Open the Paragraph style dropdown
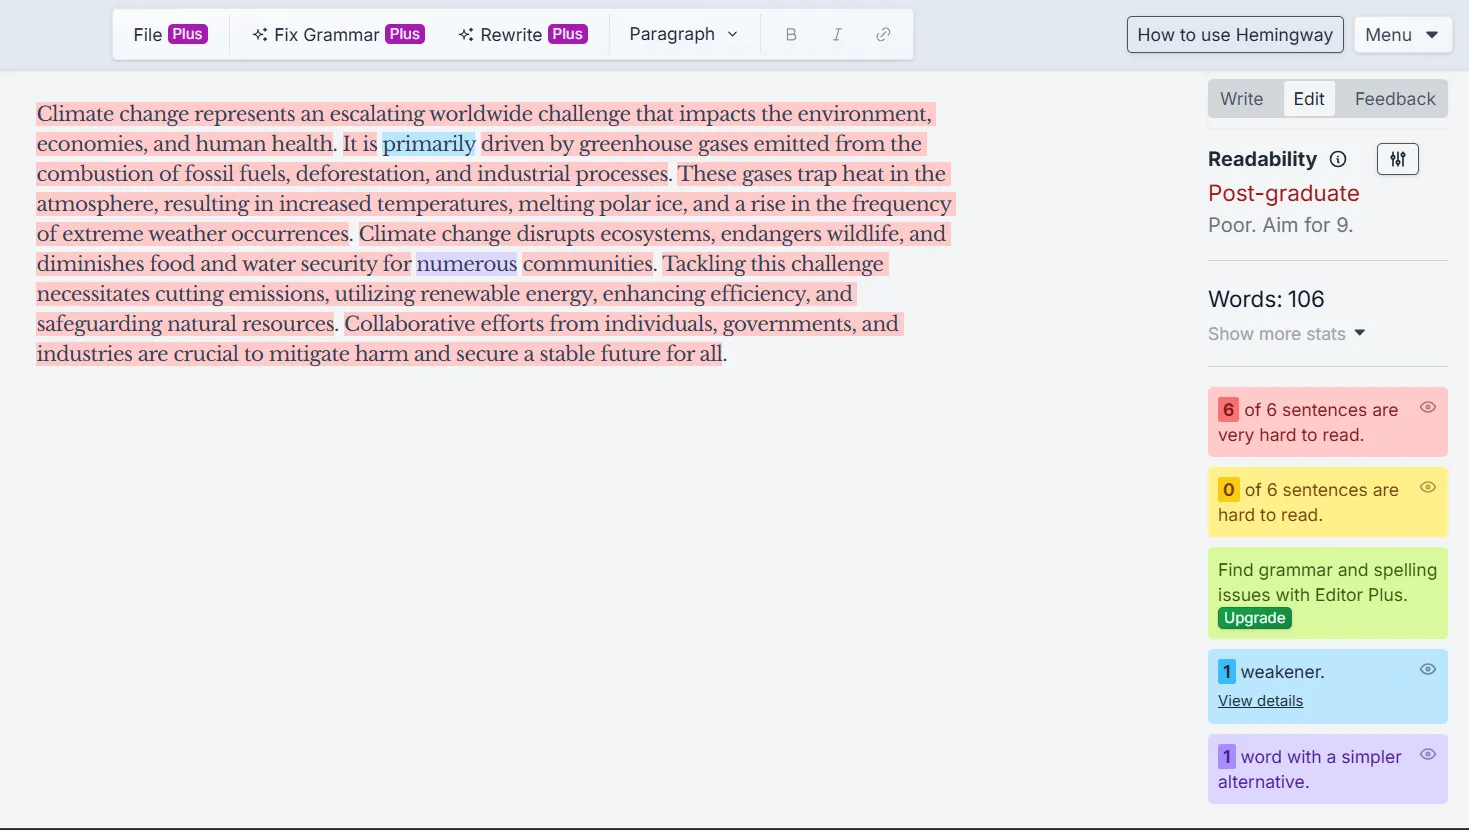1469x830 pixels. click(683, 34)
